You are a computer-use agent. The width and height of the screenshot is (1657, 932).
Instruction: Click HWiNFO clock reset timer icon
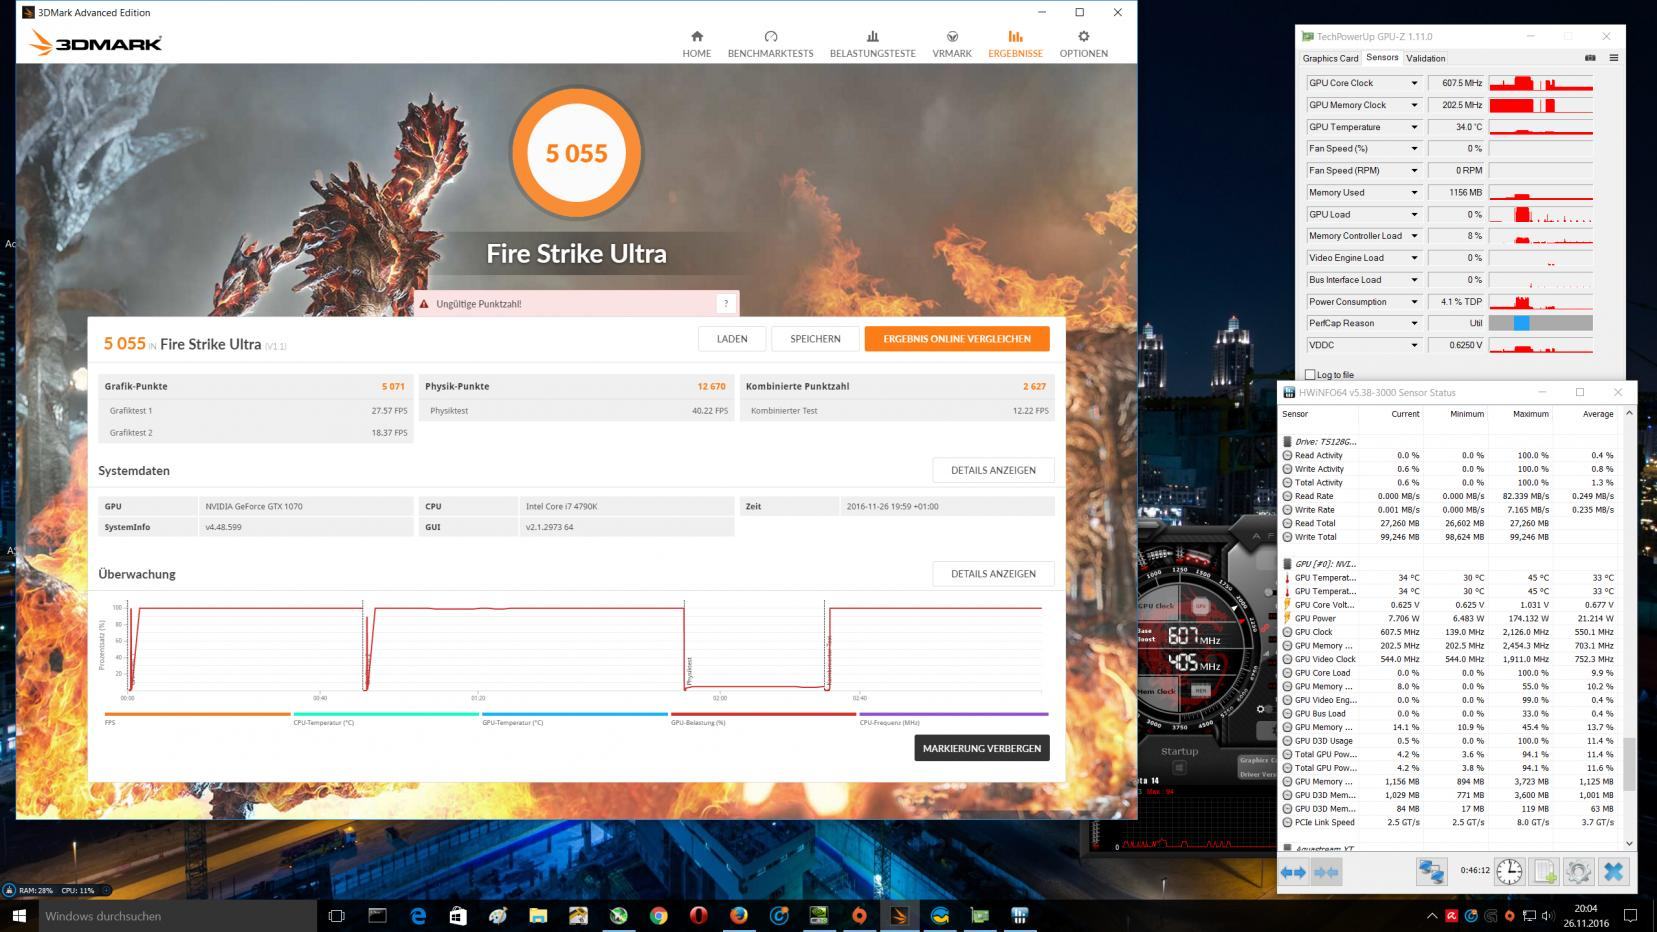[x=1509, y=872]
